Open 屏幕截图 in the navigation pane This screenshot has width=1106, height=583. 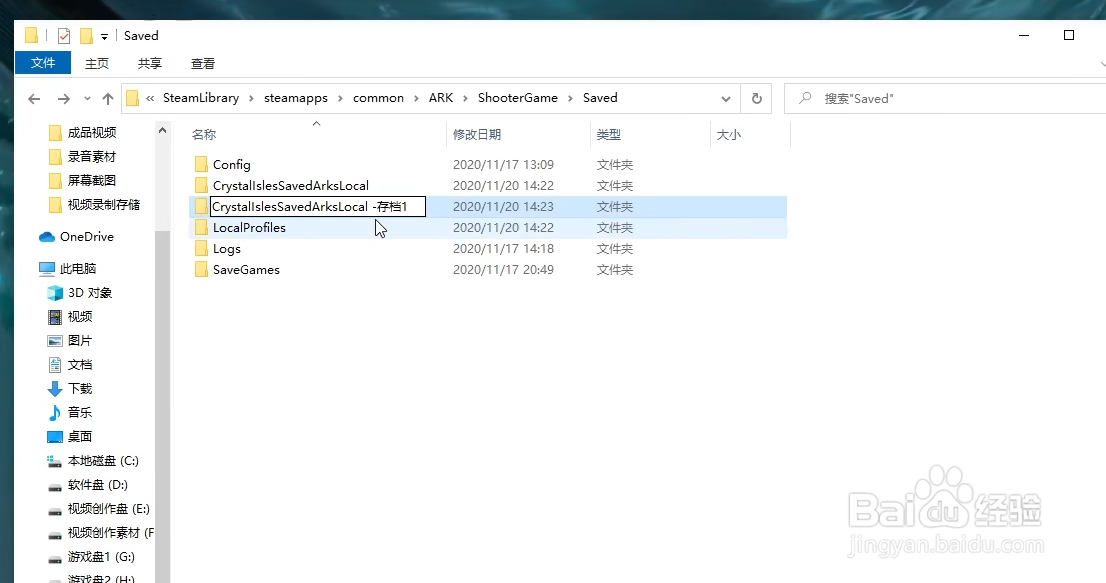(x=92, y=180)
